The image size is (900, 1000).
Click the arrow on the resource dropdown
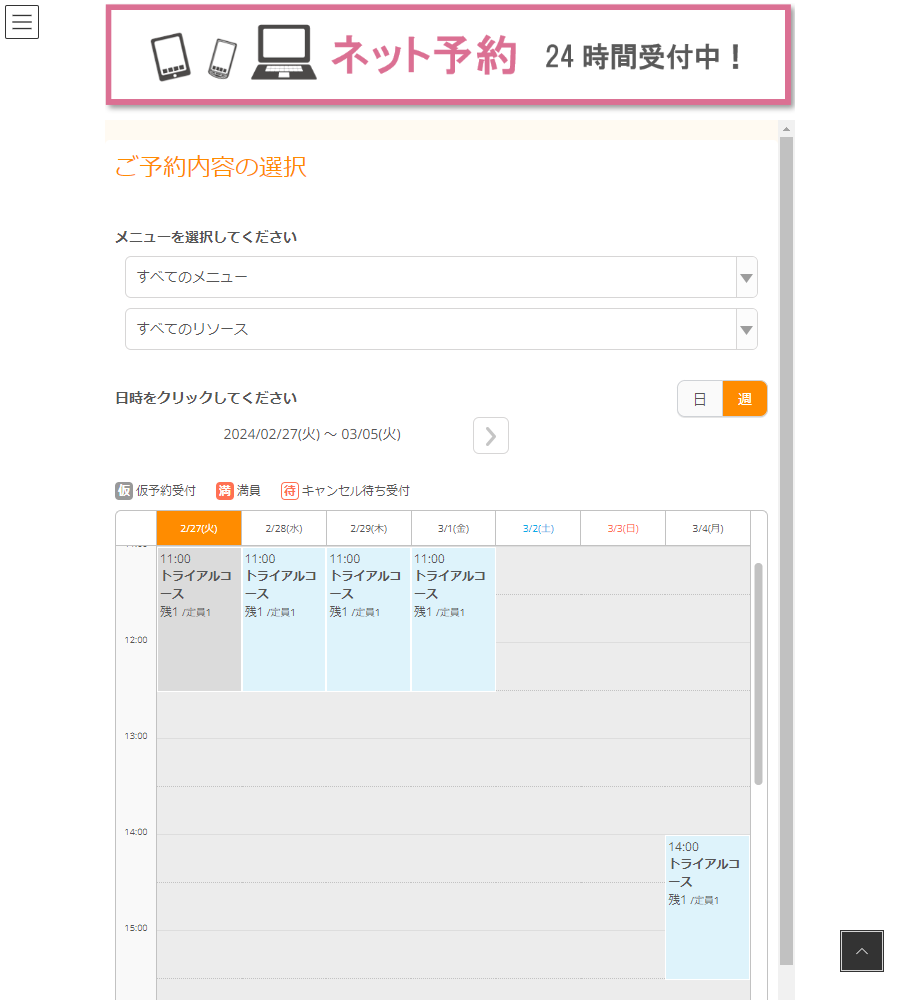pos(746,329)
